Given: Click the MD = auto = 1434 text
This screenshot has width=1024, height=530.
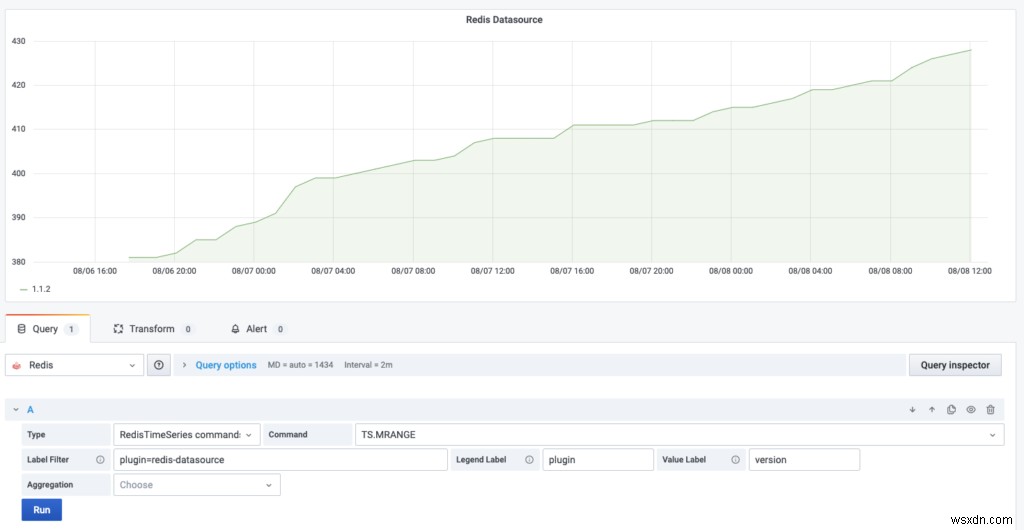Looking at the screenshot, I should [x=300, y=366].
